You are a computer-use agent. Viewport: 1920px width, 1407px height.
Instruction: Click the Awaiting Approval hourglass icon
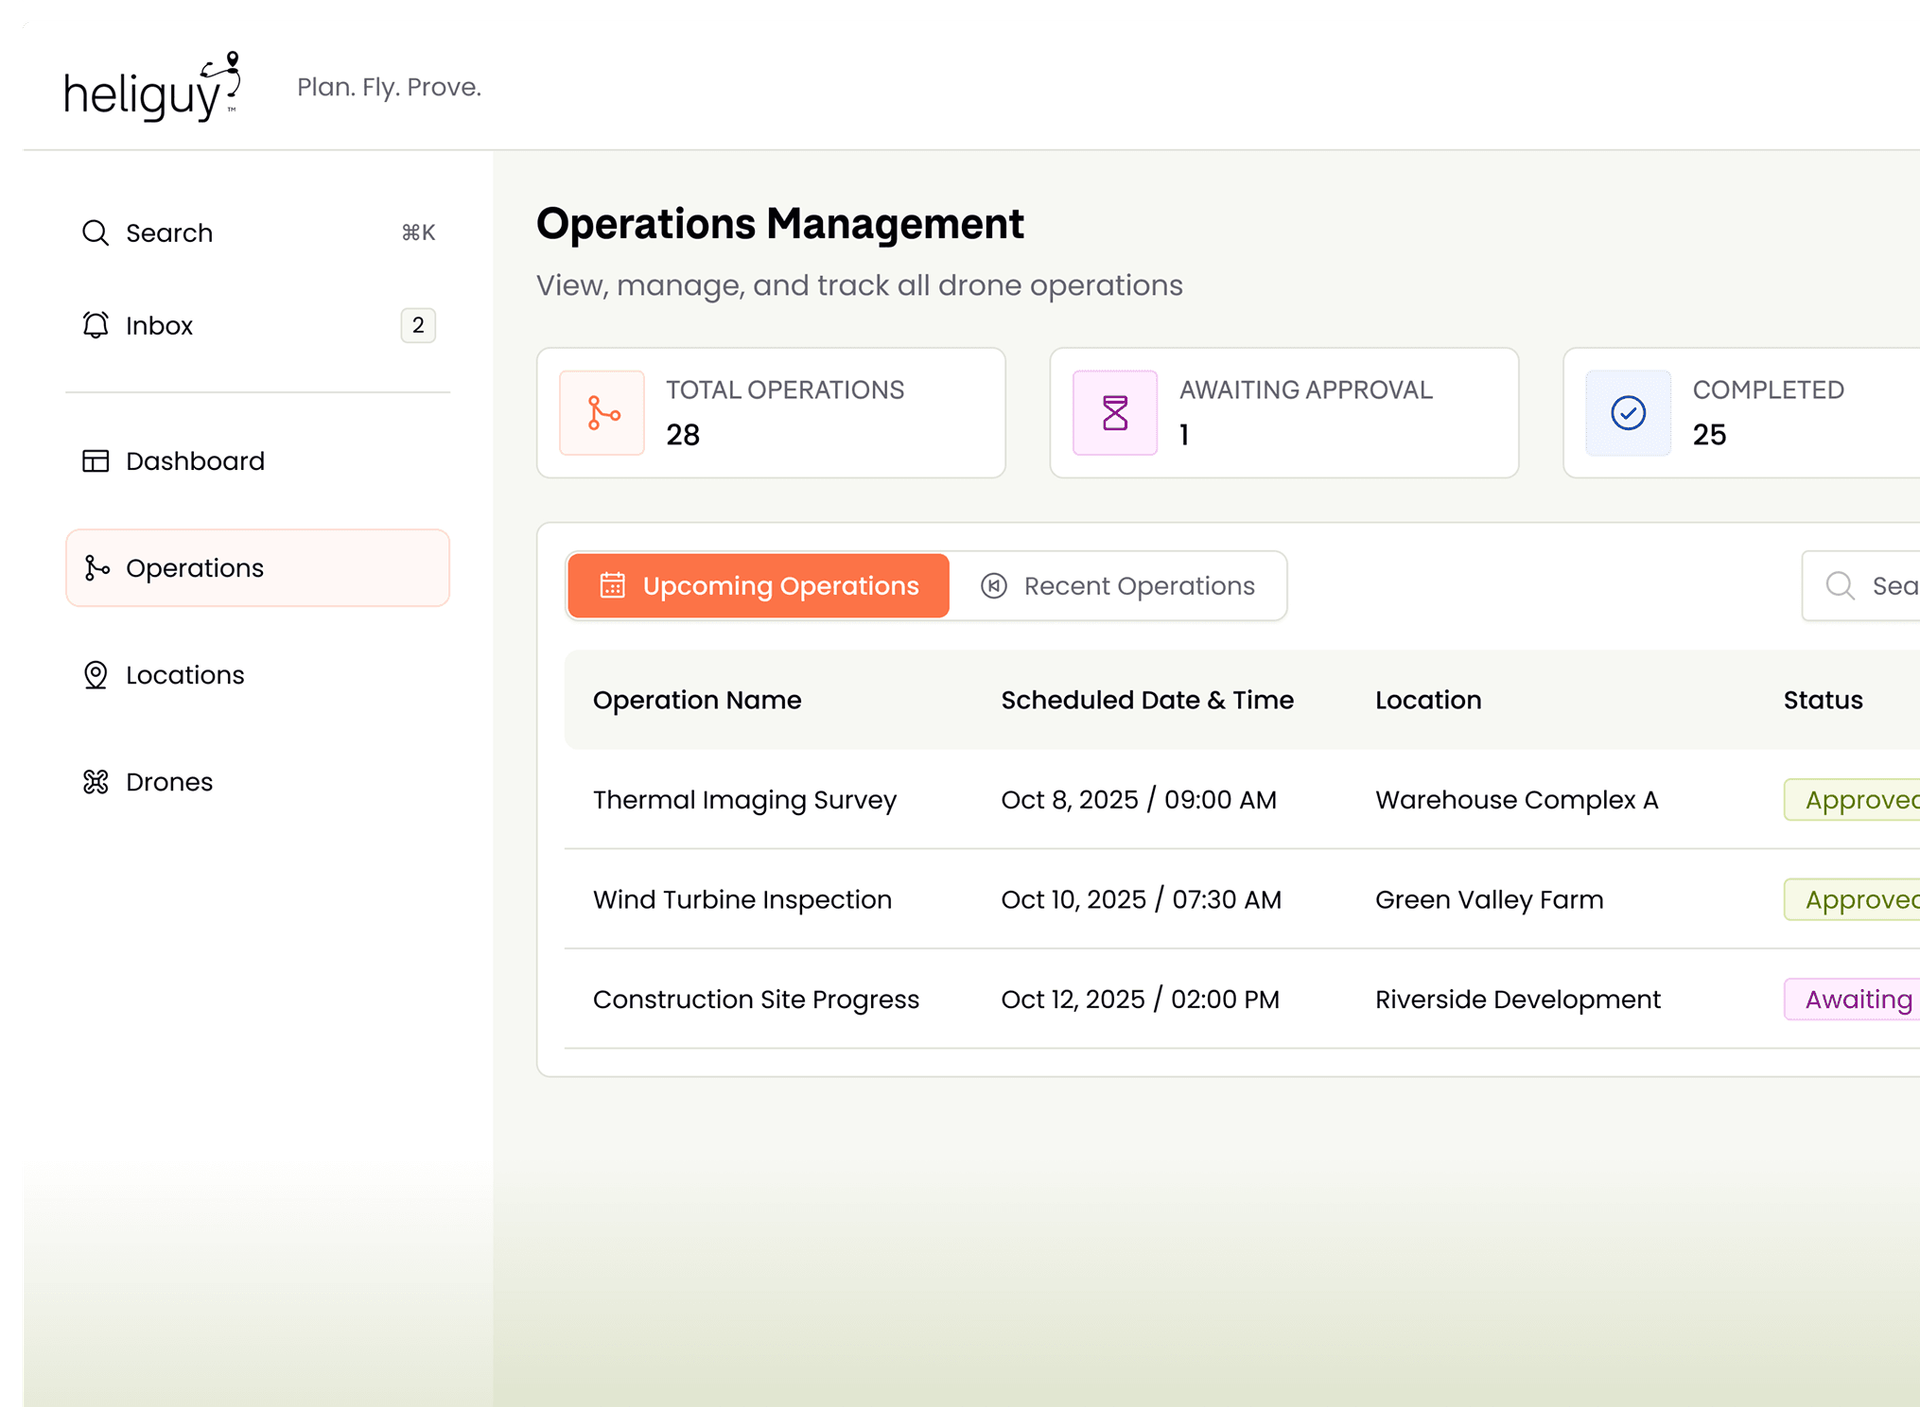[x=1115, y=413]
